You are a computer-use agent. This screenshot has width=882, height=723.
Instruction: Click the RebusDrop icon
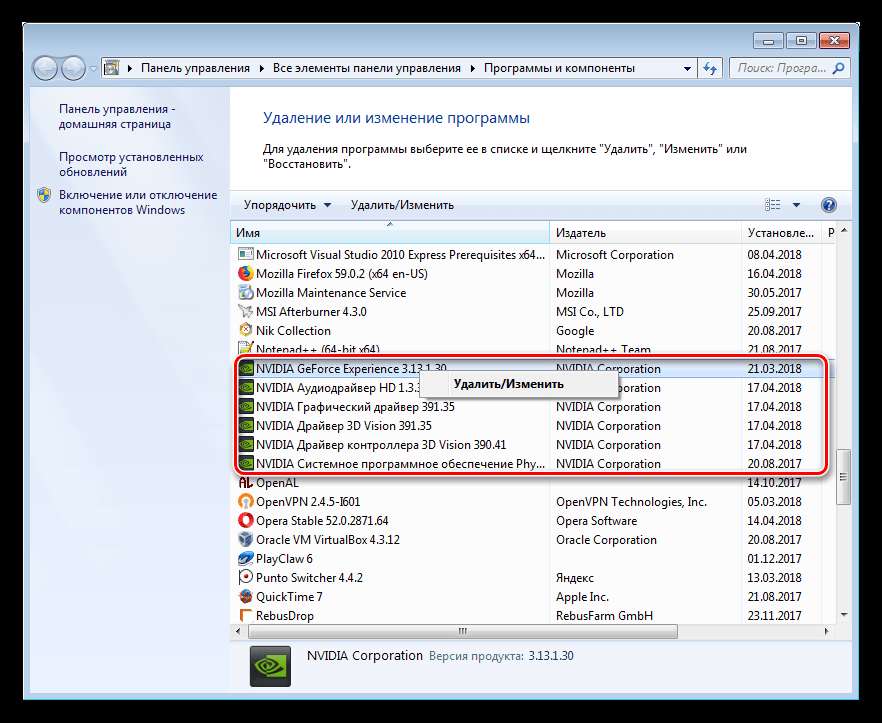tap(246, 616)
